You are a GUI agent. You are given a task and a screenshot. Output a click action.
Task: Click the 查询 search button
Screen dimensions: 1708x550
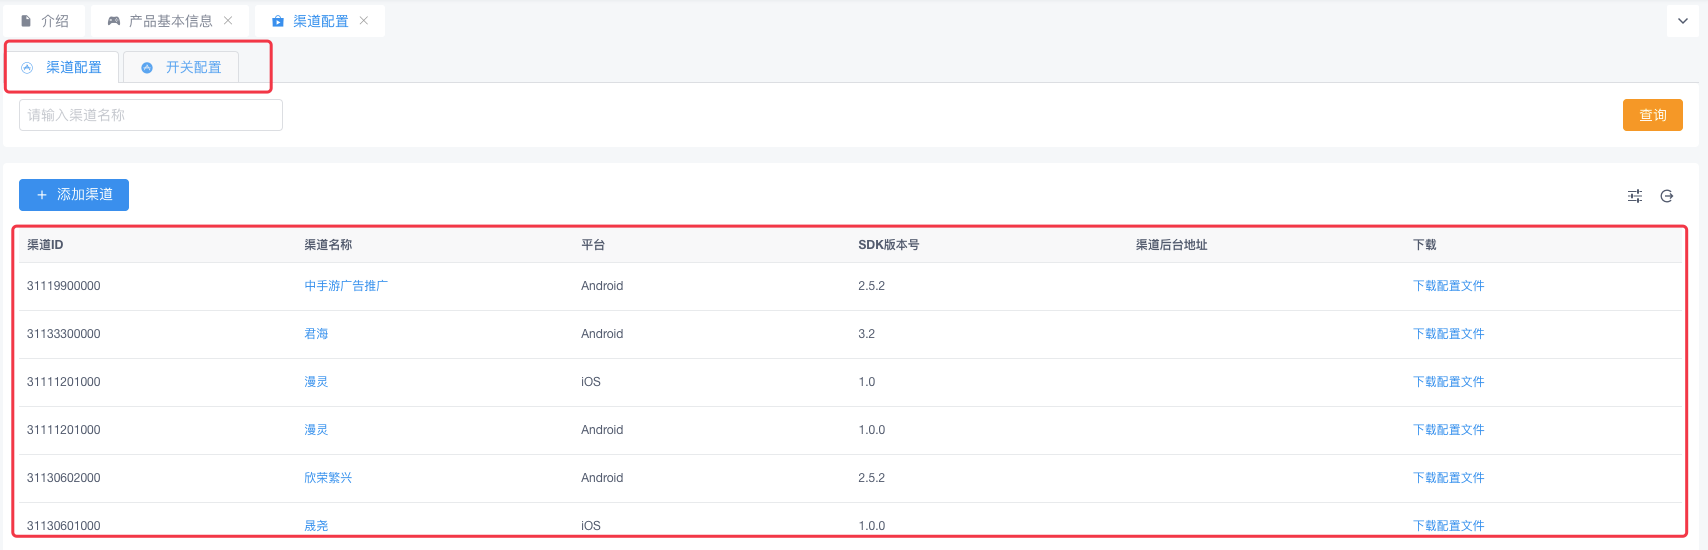click(x=1652, y=115)
